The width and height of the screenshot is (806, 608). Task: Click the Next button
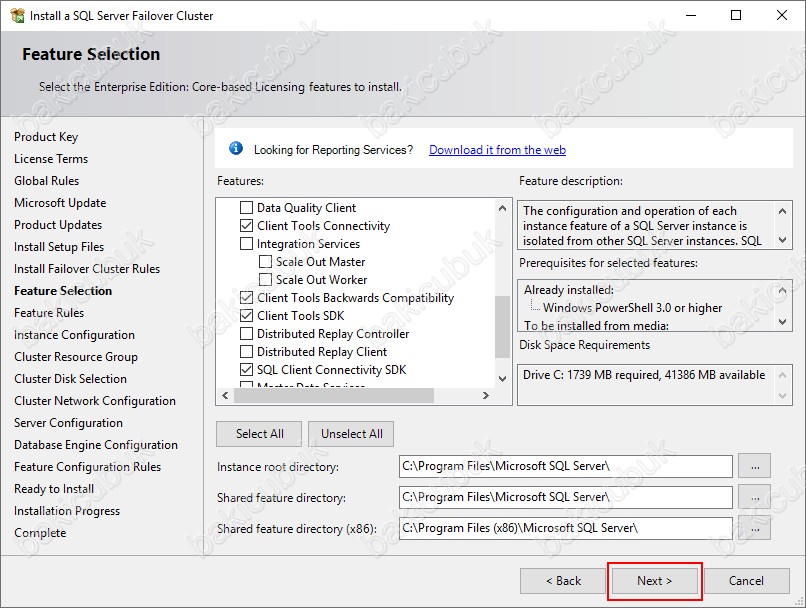(654, 581)
